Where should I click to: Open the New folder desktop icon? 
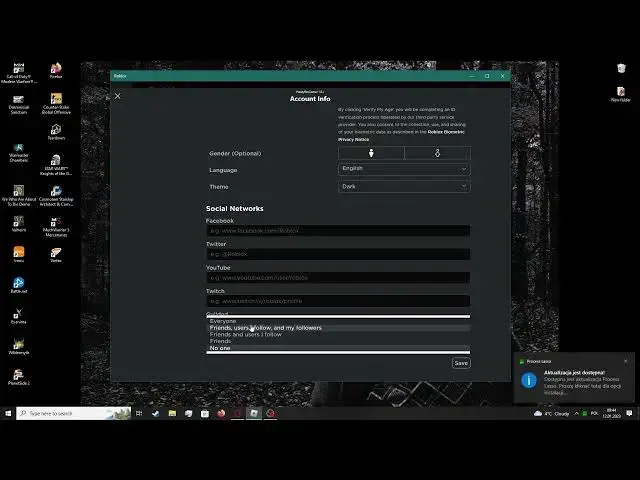pos(621,94)
